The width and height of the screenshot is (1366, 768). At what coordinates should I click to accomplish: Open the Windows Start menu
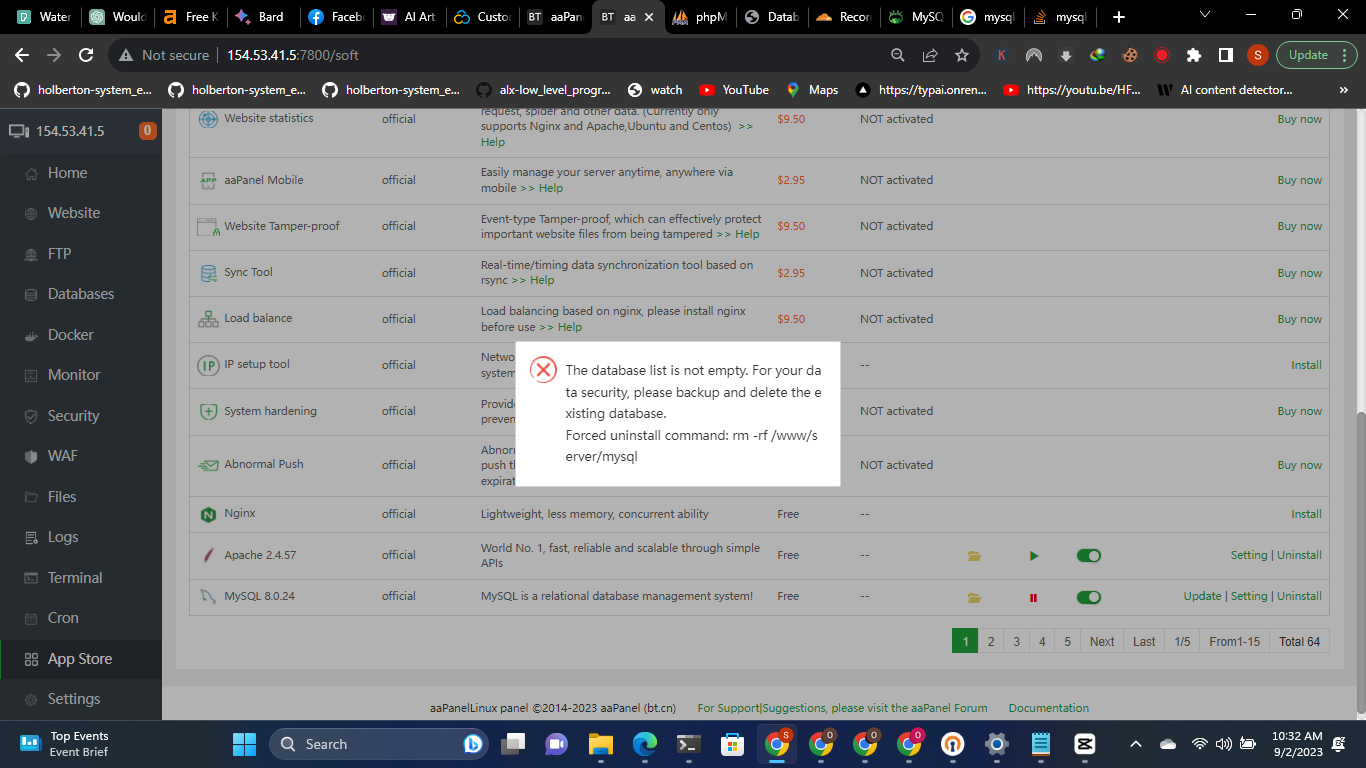click(x=244, y=744)
